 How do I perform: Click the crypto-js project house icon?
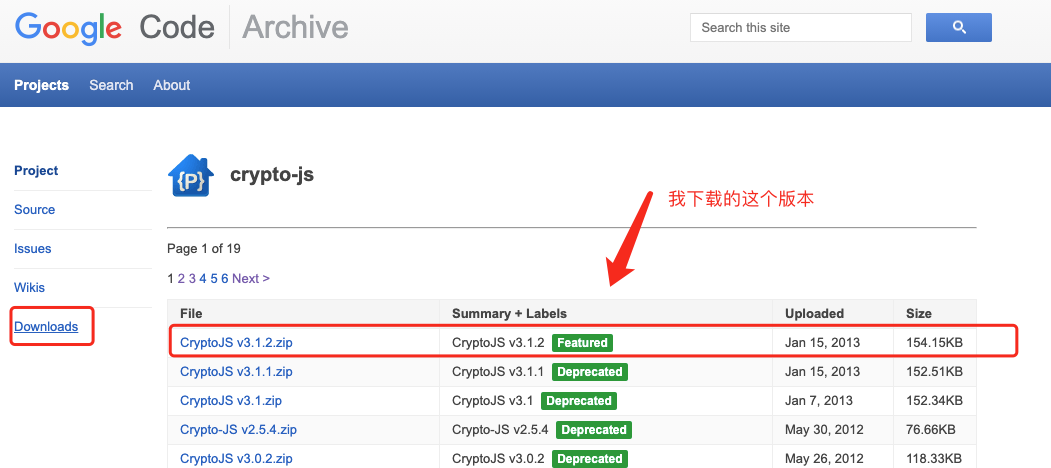[191, 176]
